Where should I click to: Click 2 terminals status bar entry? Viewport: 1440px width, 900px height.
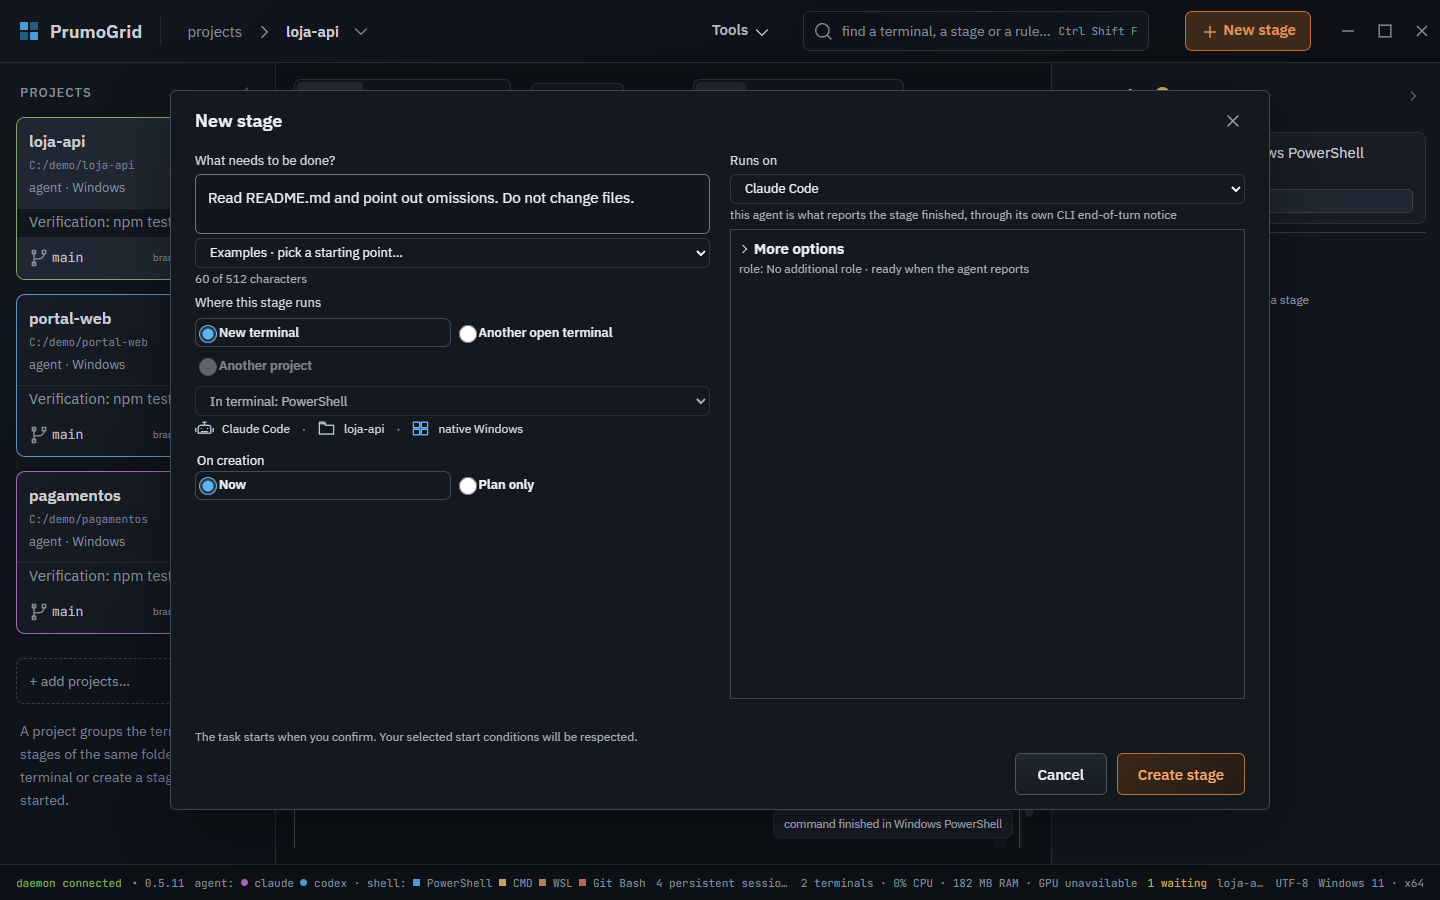pos(837,883)
